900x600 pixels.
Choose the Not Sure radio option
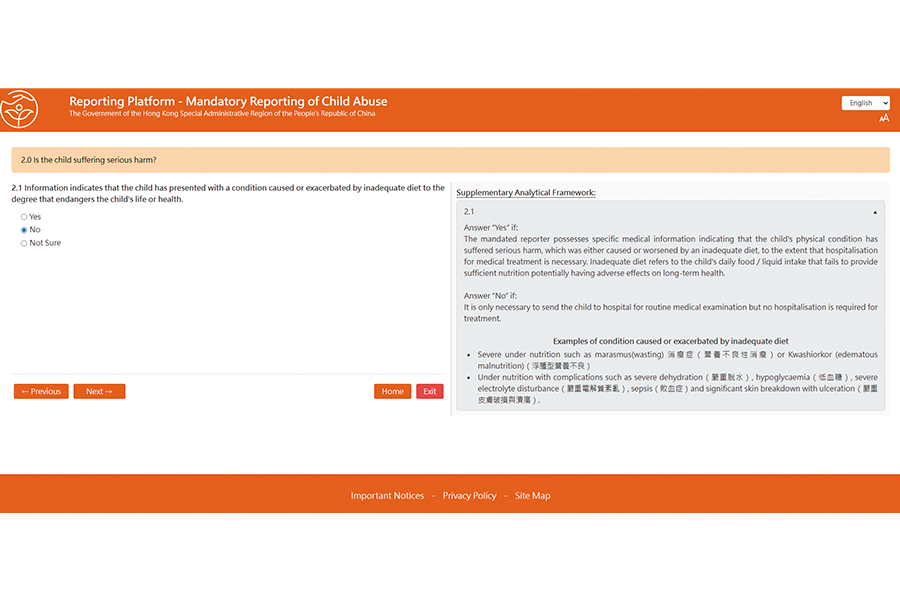(24, 243)
